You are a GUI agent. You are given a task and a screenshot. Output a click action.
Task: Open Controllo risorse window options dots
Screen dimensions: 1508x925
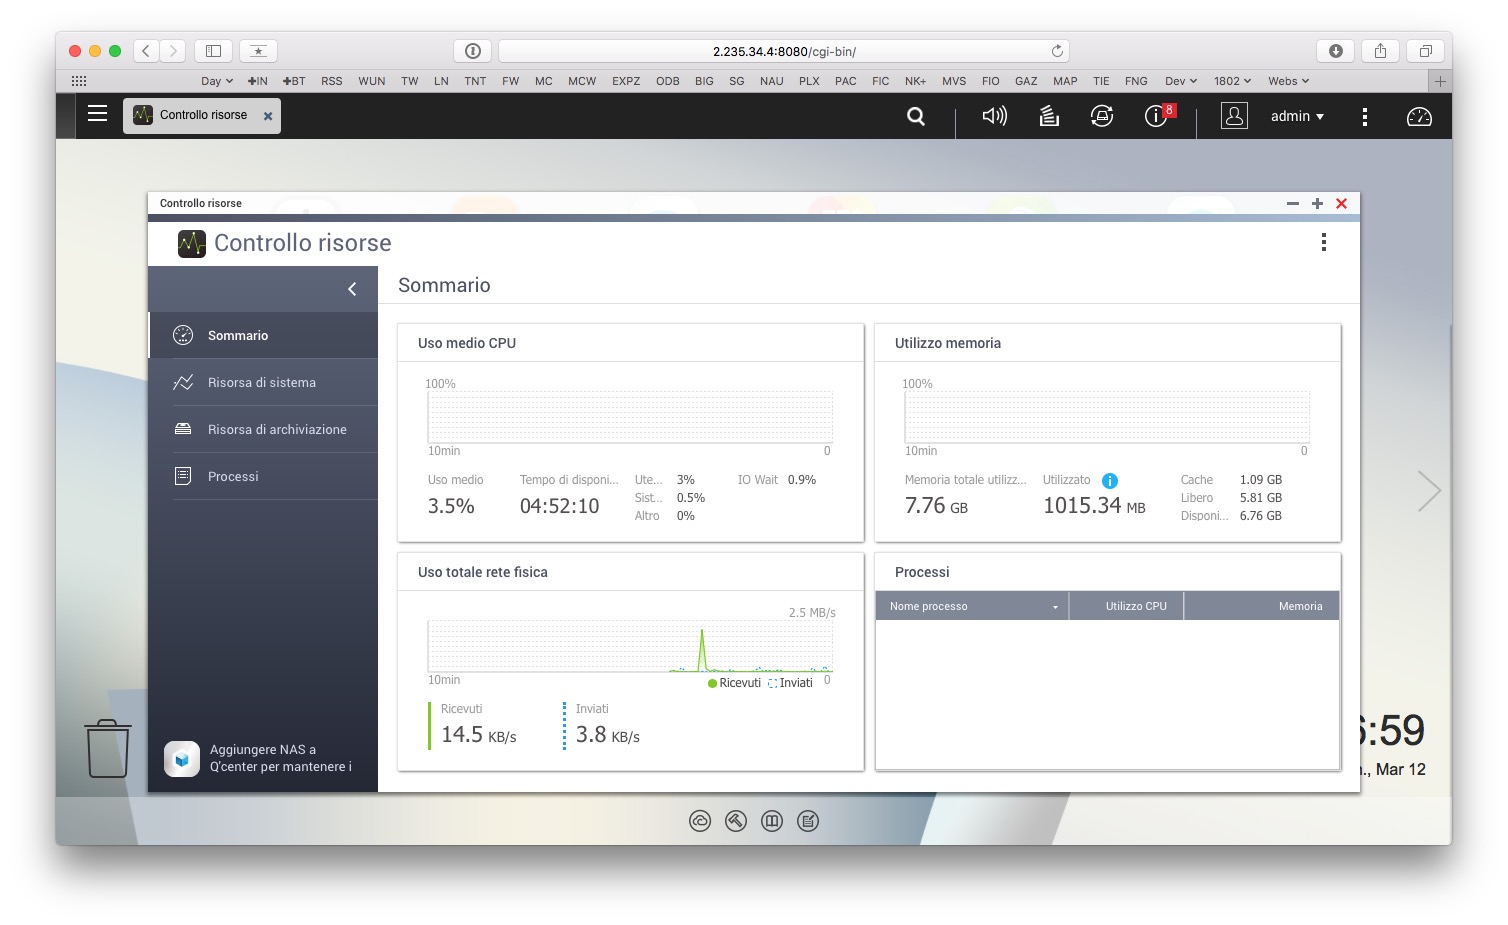1323,242
